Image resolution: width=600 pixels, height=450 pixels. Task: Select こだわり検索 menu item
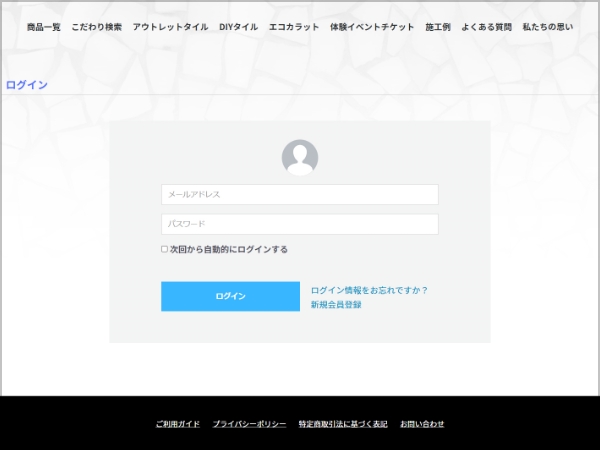tap(97, 27)
